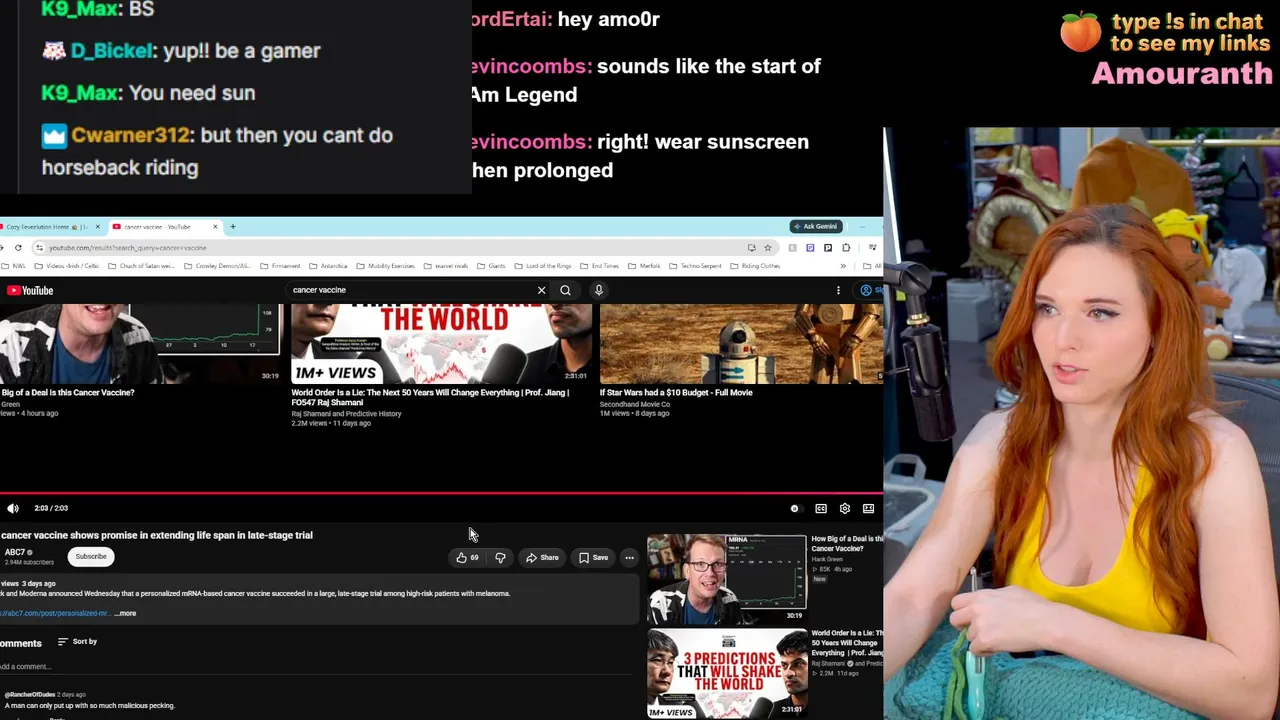
Task: Click the install app icon in address bar
Action: point(751,248)
